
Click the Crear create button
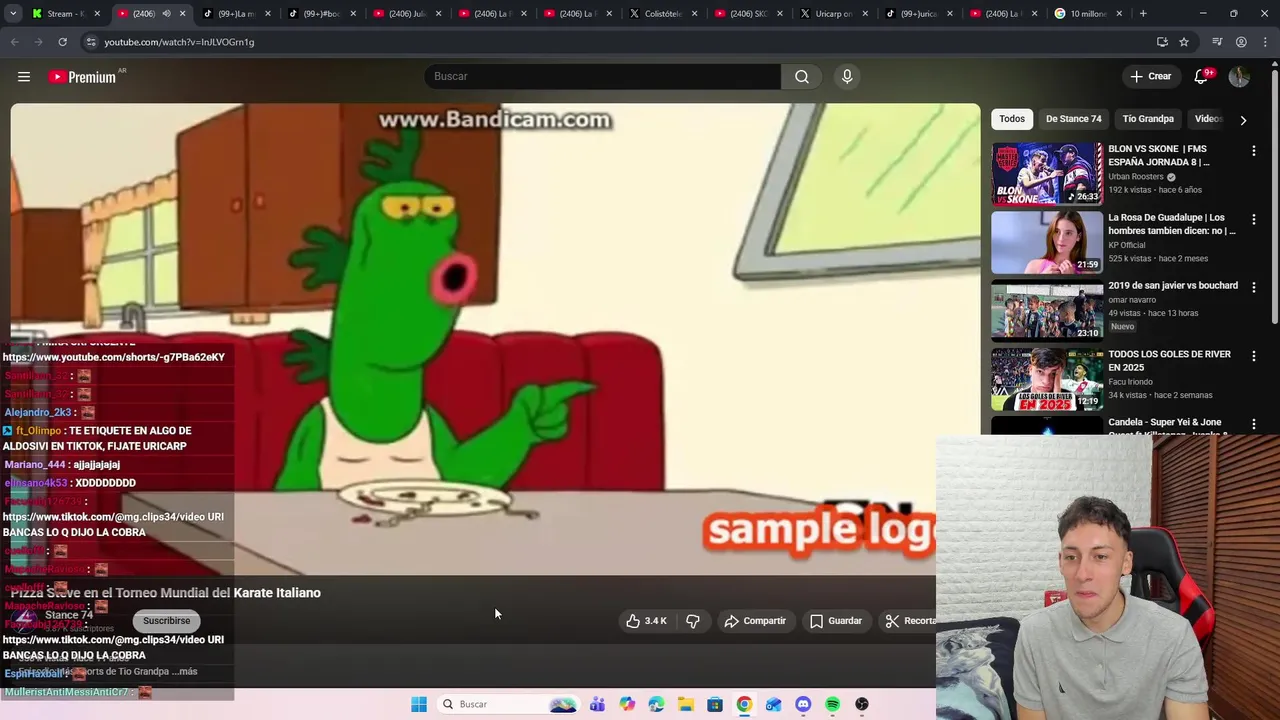click(x=1150, y=77)
